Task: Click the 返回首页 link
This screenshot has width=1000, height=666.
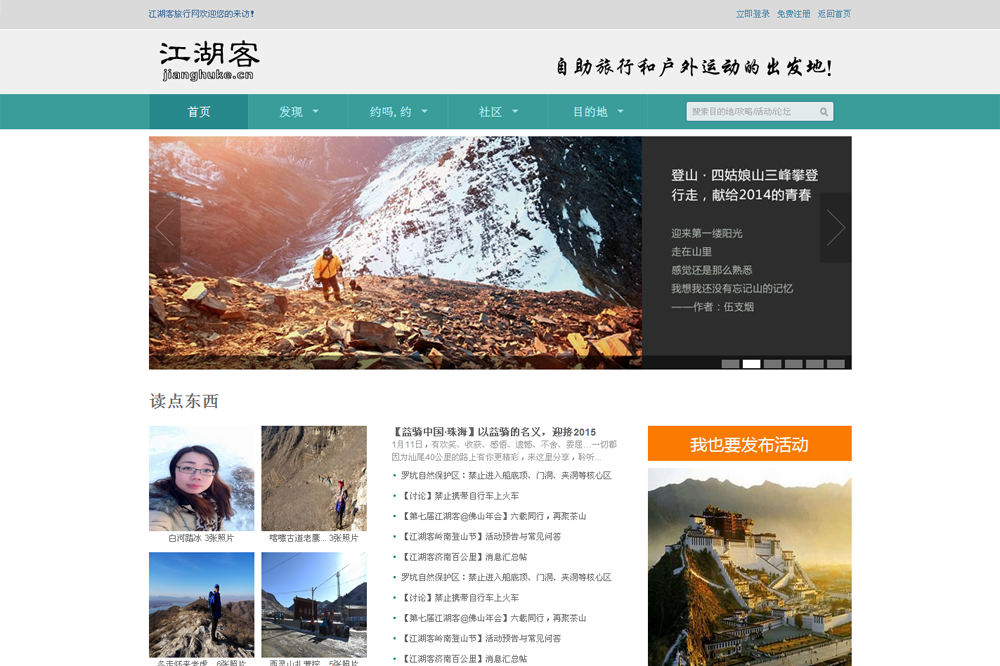Action: 834,14
